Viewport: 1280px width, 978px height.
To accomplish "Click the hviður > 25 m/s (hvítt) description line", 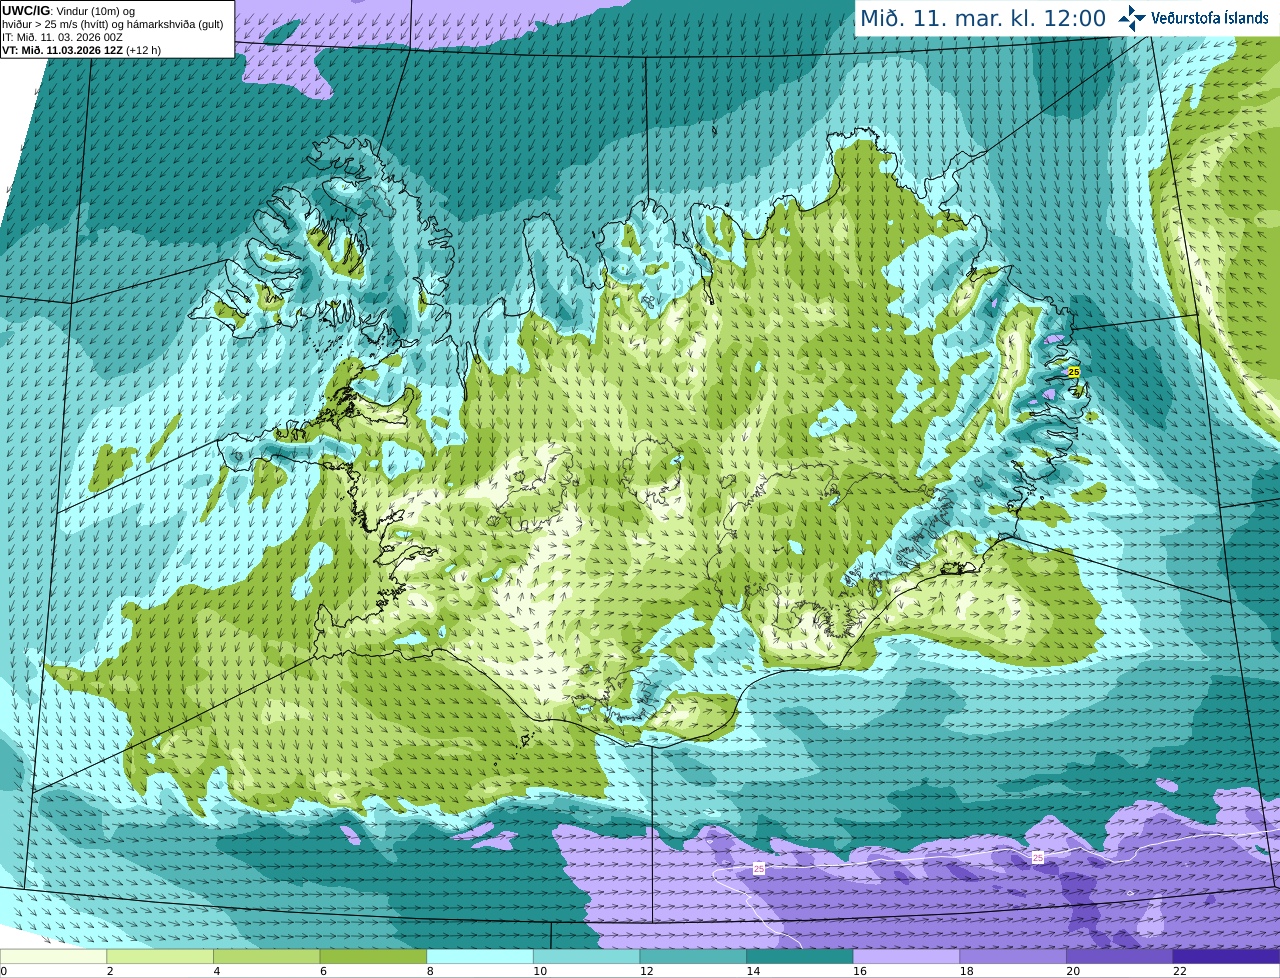I will [x=112, y=24].
